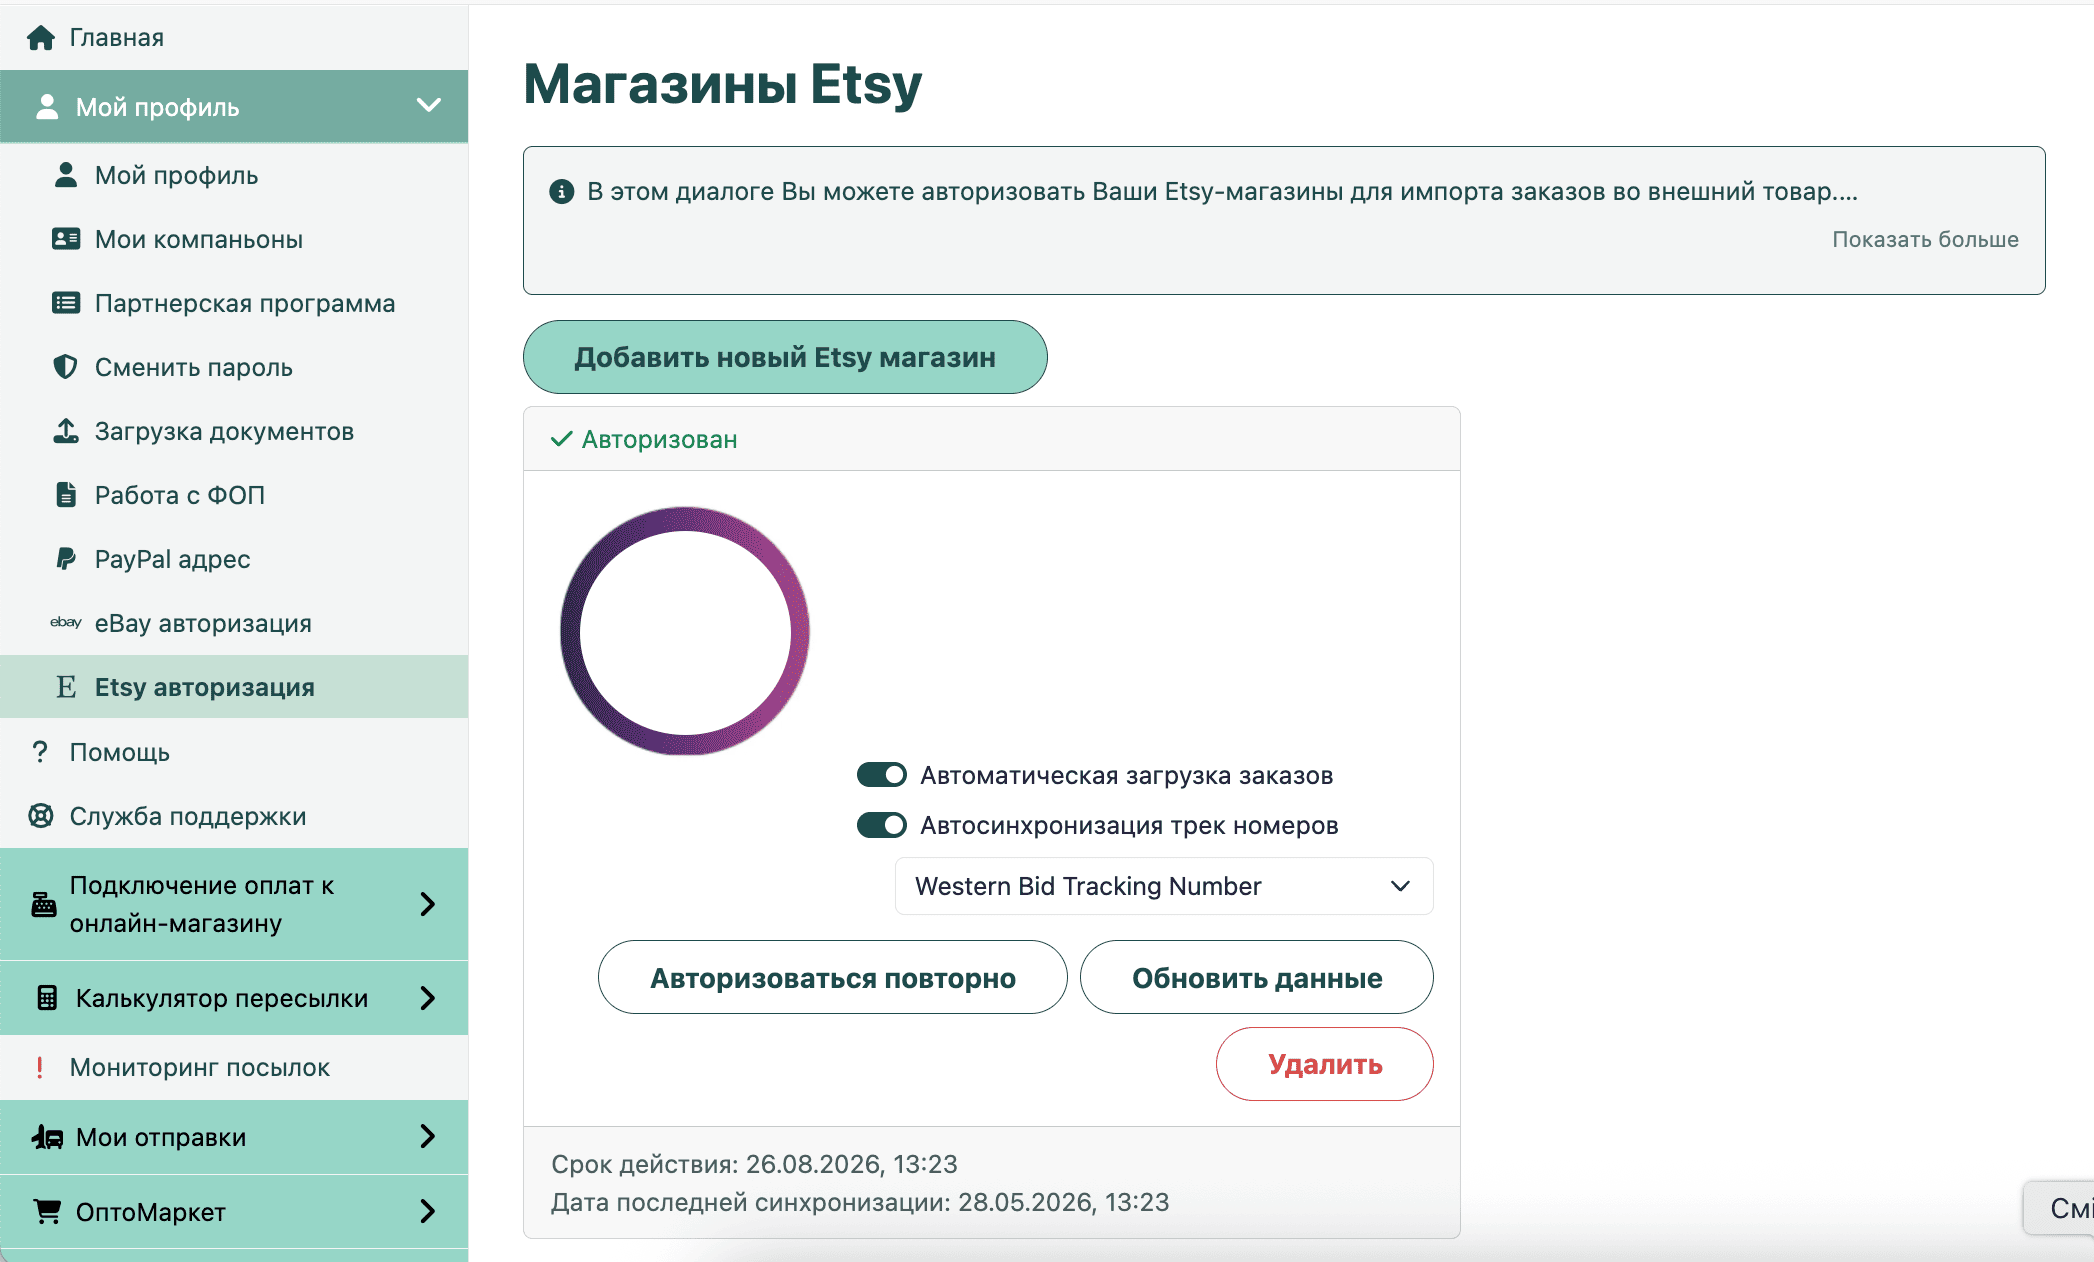
Task: Click the lifebuoy icon for Служба поддержки
Action: (x=41, y=816)
